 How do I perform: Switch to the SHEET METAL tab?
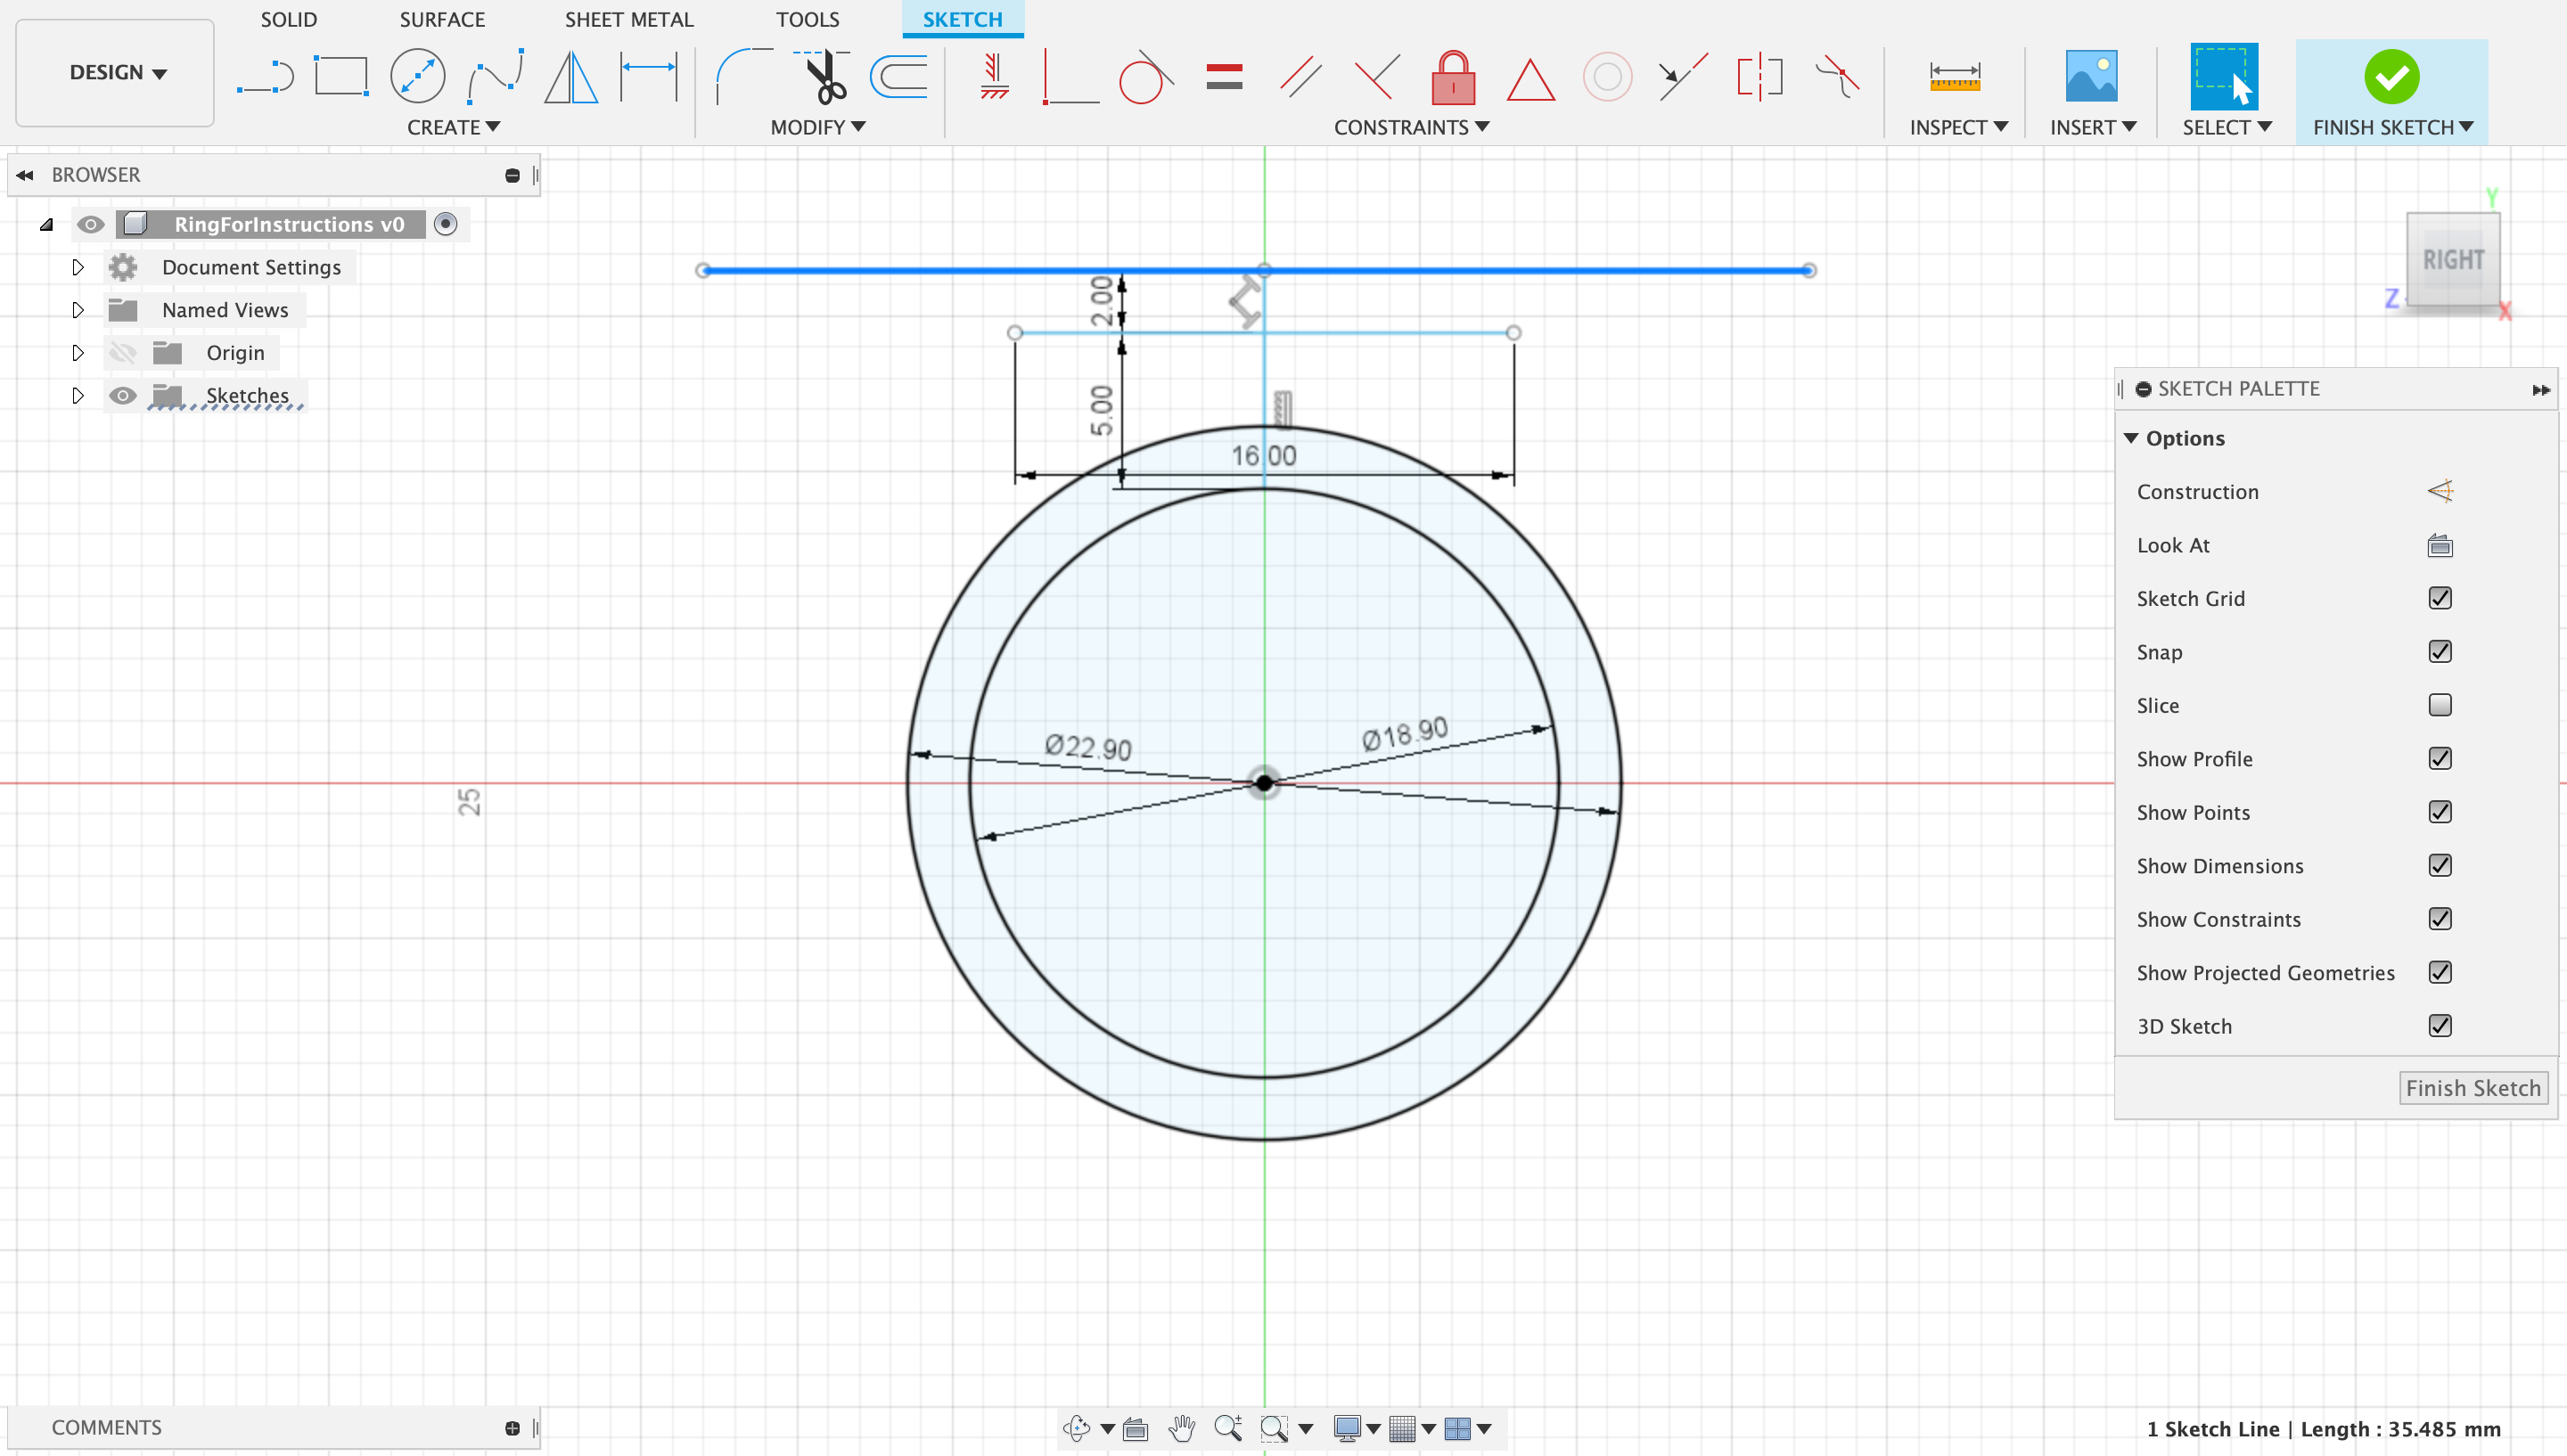click(x=628, y=19)
